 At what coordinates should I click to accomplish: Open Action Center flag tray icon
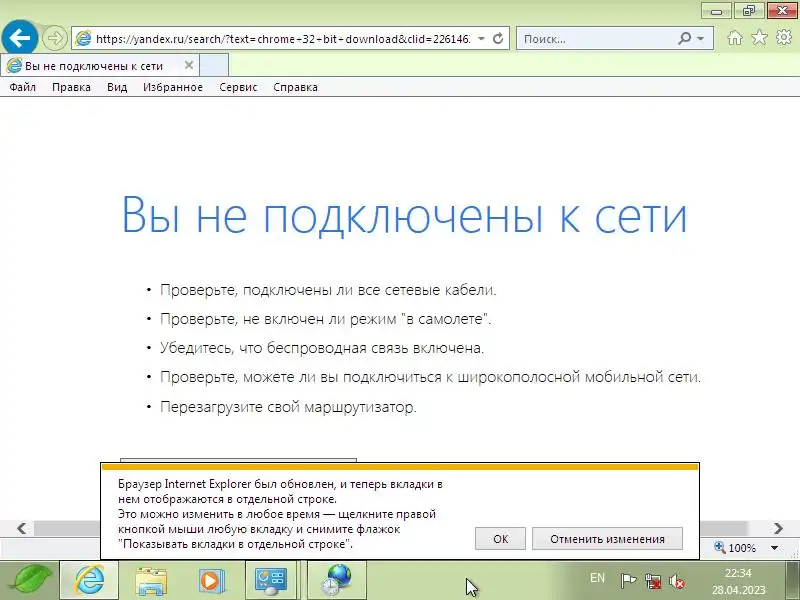[628, 581]
